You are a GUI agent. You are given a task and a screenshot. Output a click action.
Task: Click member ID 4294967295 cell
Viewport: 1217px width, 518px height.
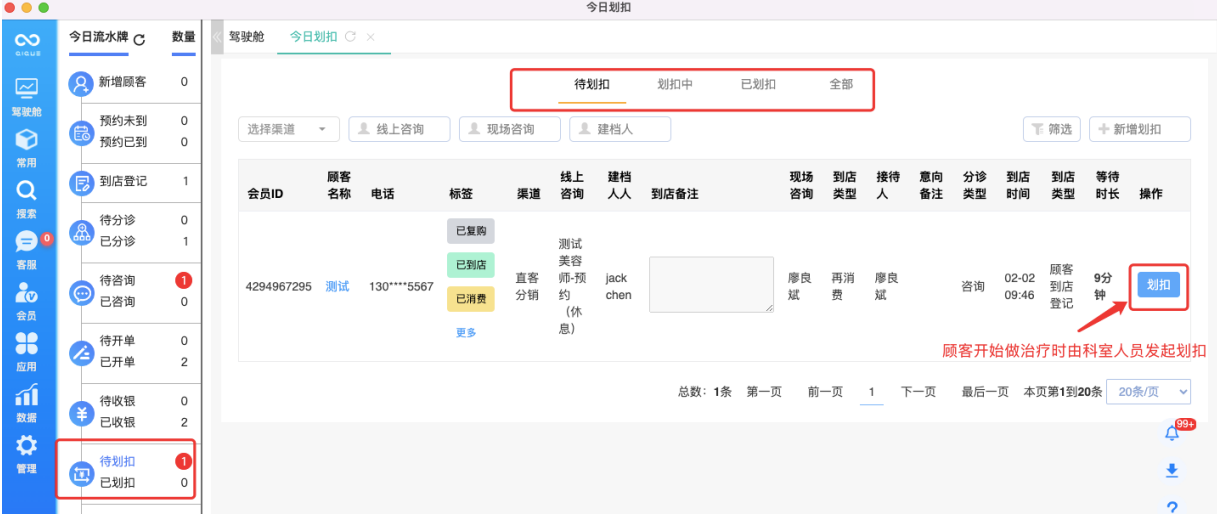[x=279, y=287]
